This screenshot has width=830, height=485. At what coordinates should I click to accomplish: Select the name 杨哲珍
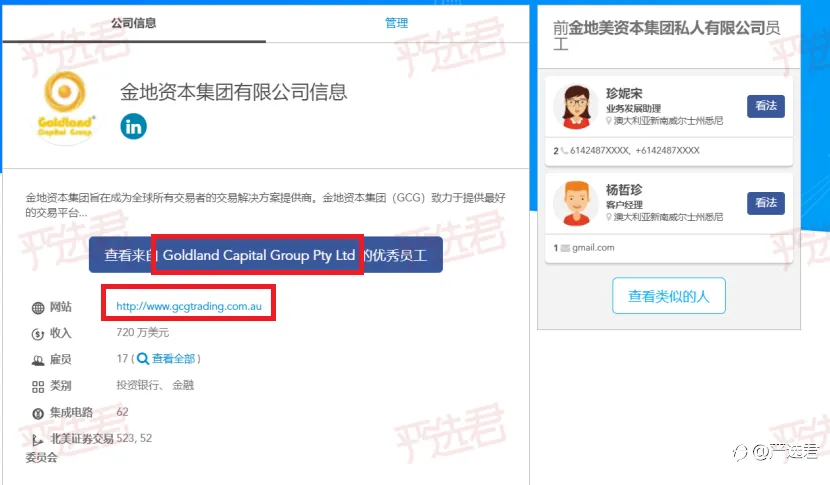coord(624,190)
